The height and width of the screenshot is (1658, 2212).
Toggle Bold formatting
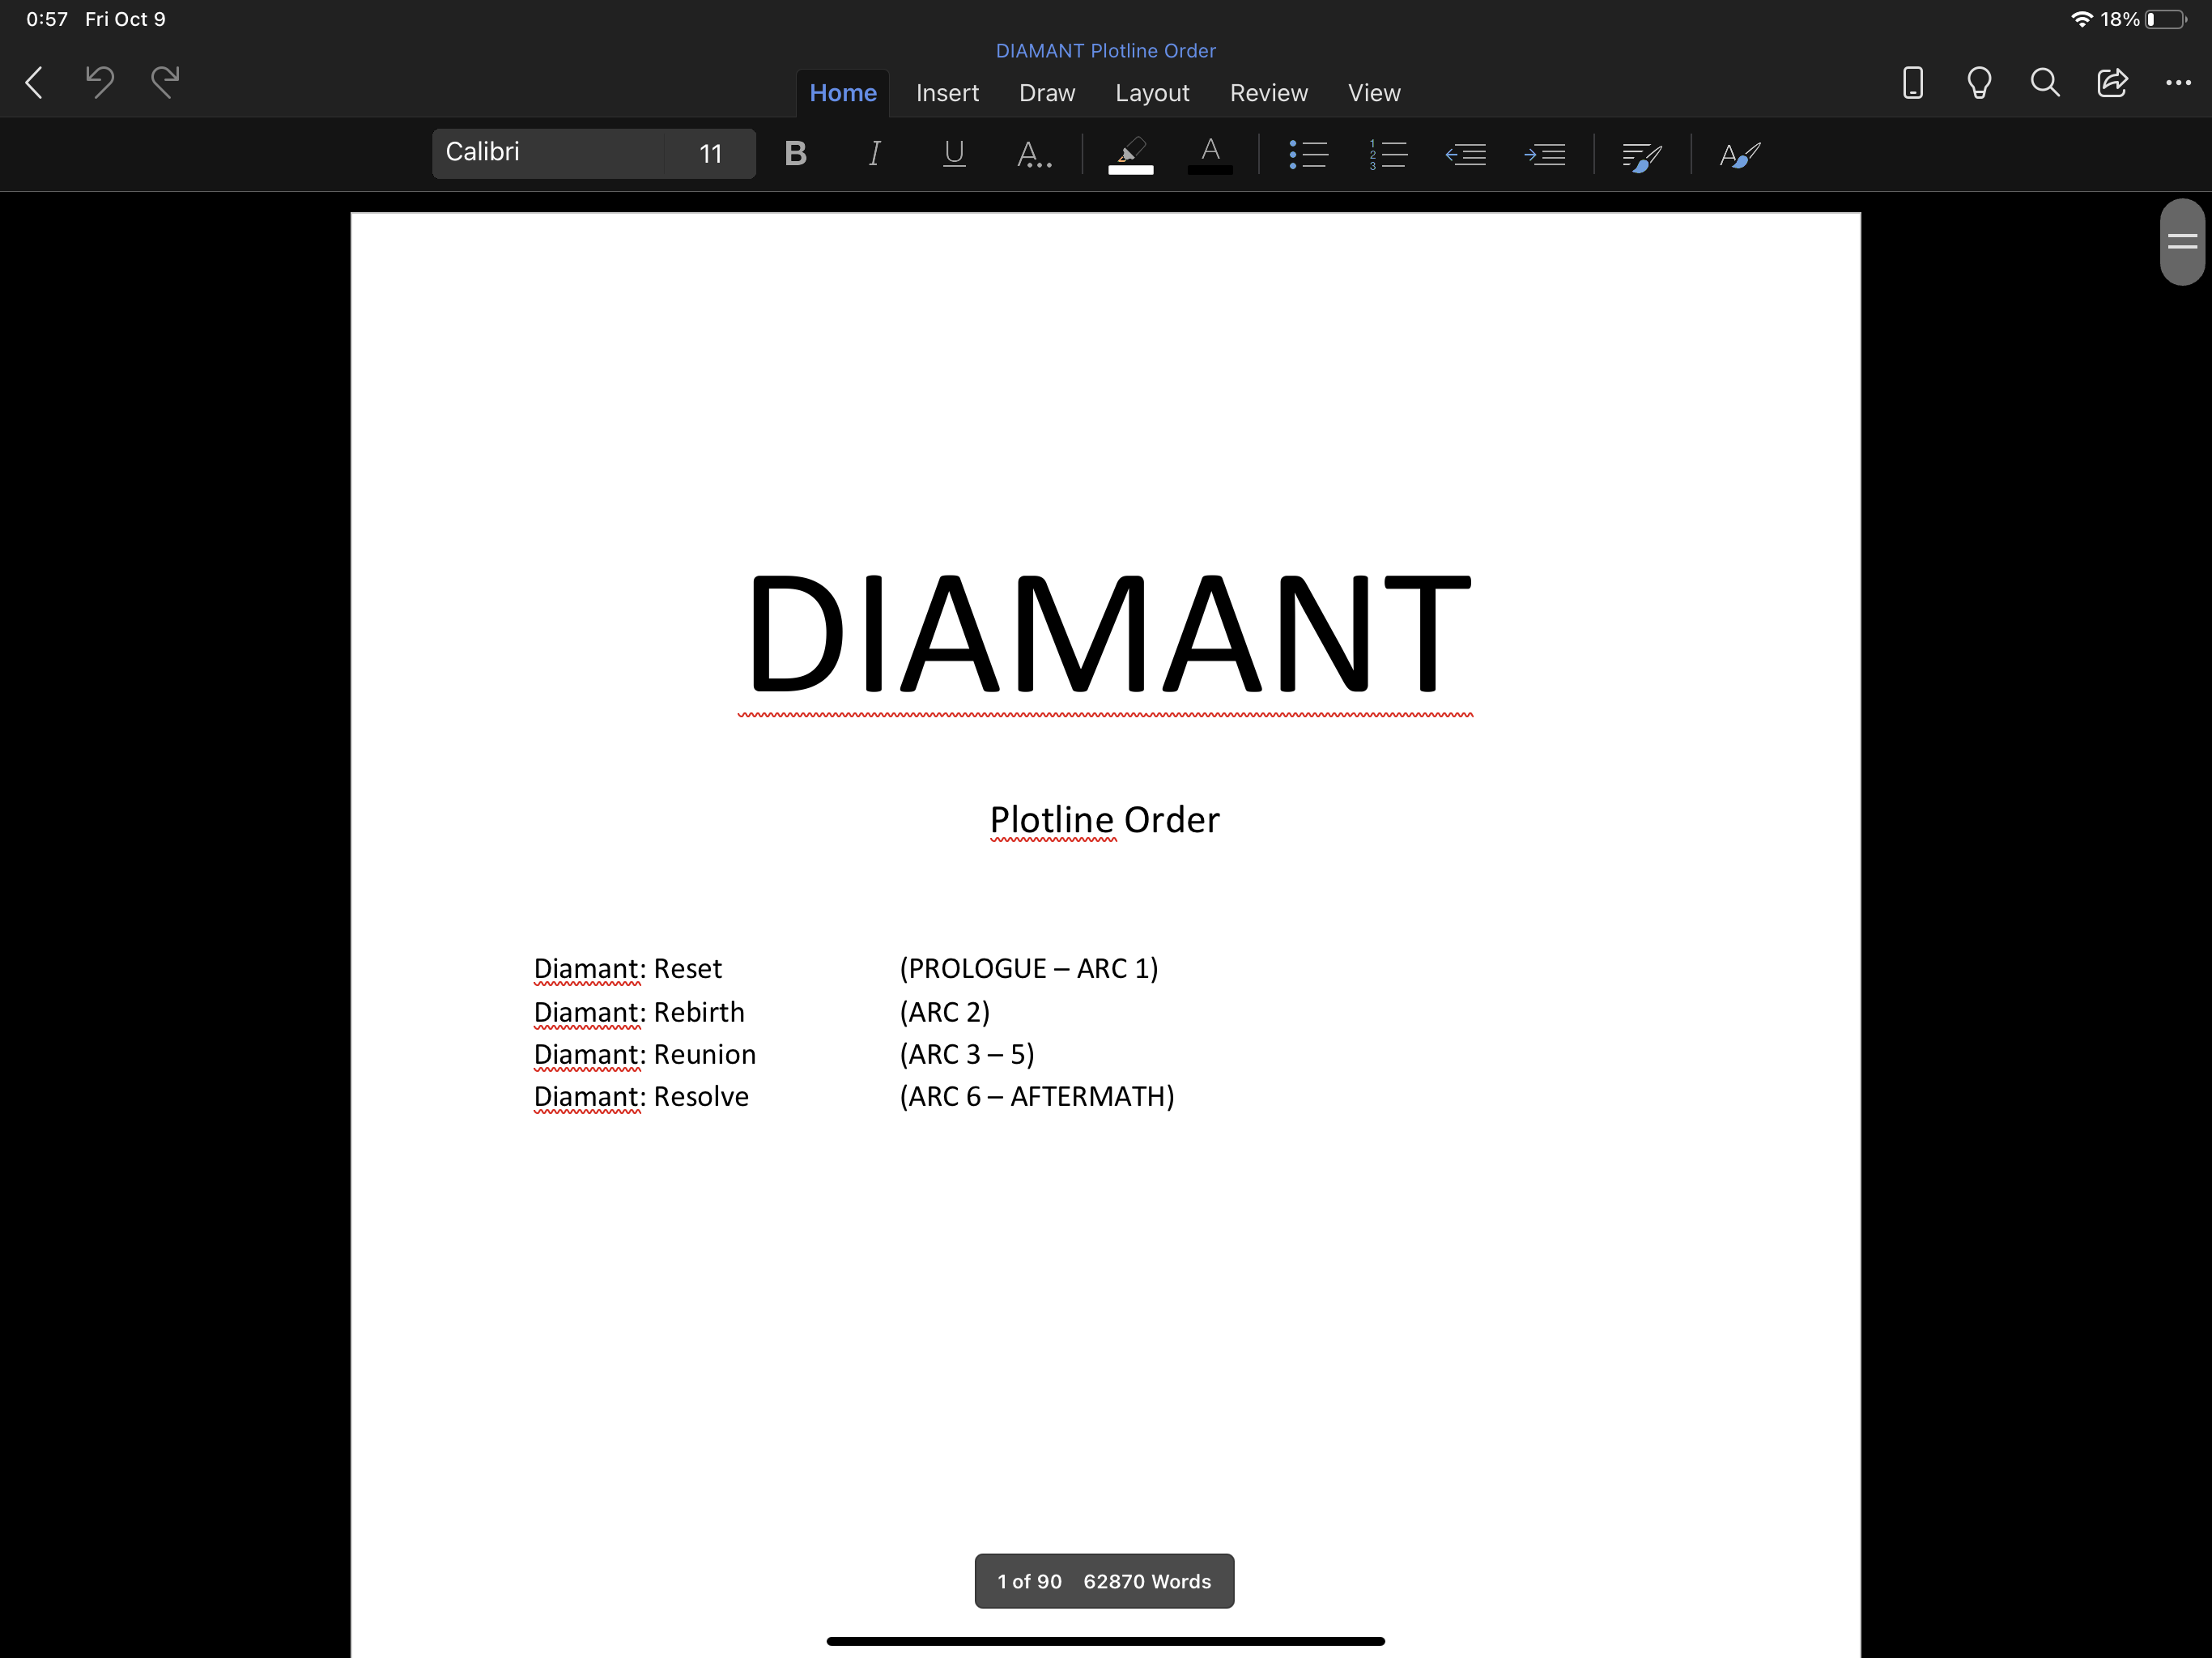pos(795,153)
